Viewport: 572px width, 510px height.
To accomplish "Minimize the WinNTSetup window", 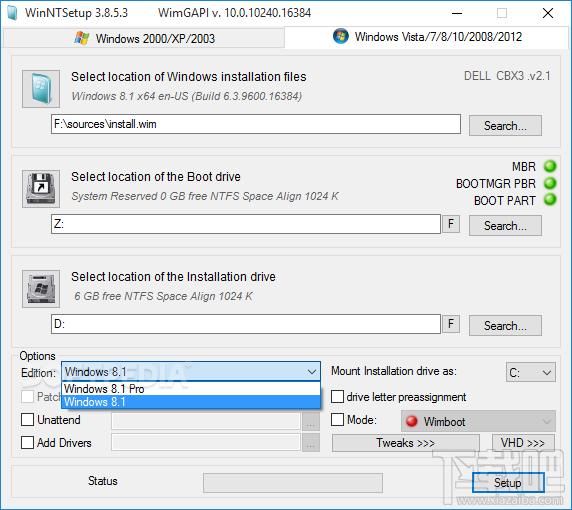I will (457, 13).
